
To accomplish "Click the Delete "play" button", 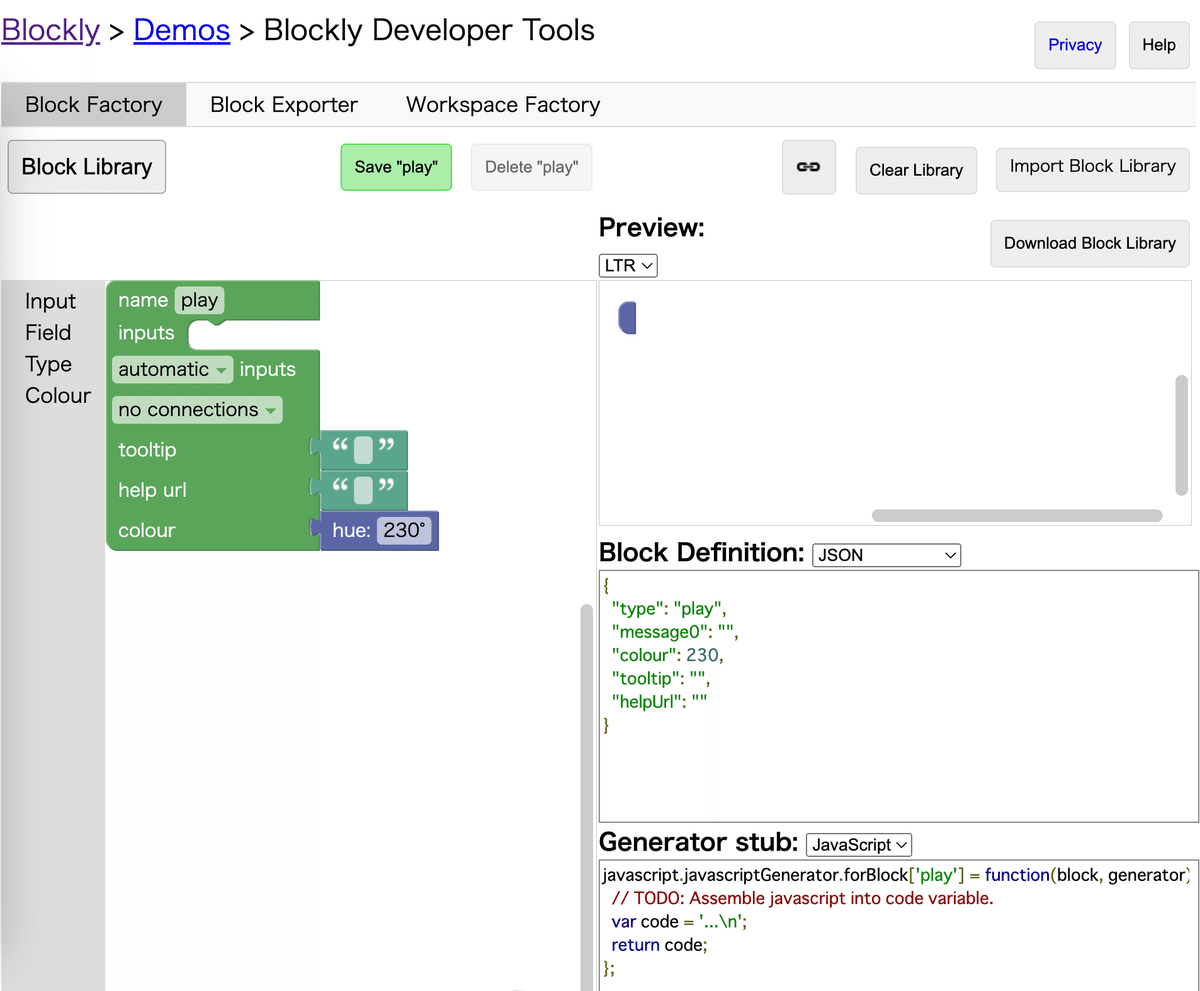I will click(x=532, y=167).
